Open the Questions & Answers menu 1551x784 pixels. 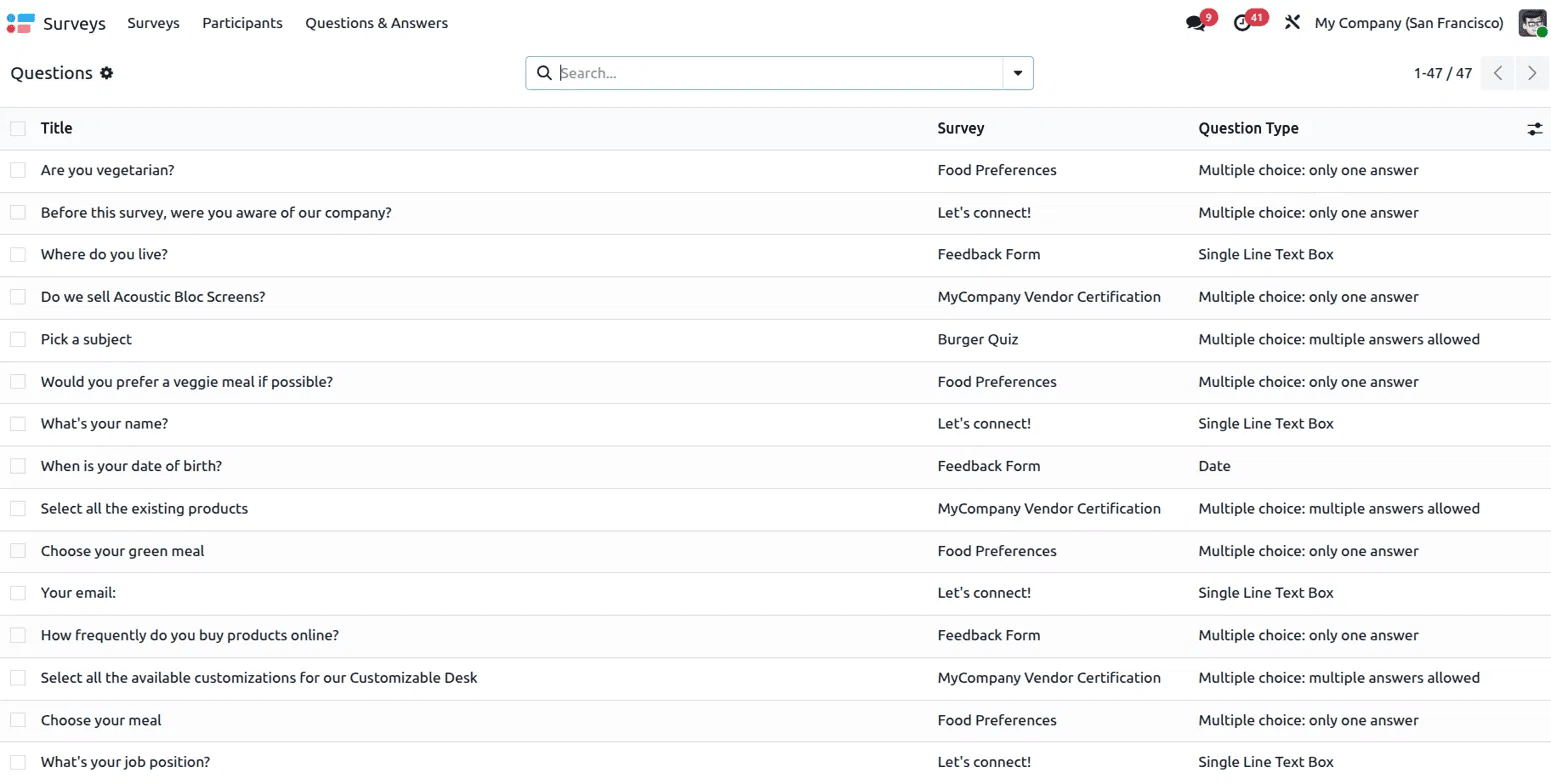(x=376, y=23)
